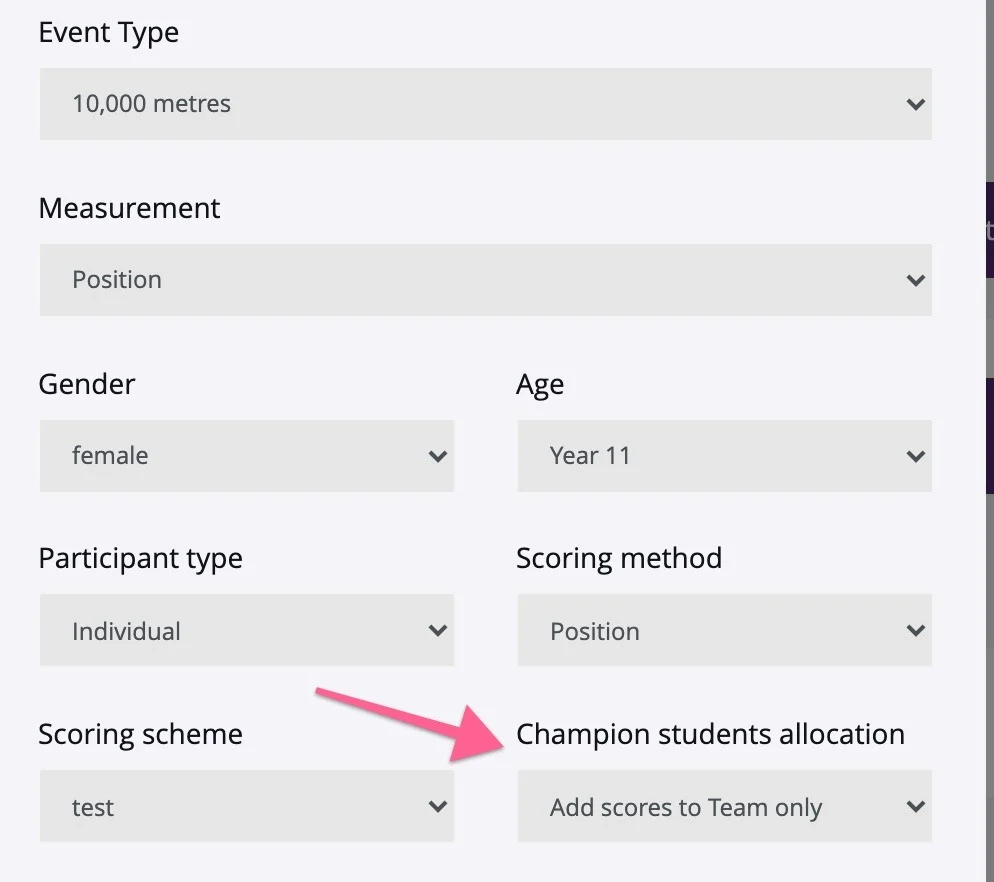Click the chevron beside 'Add scores to Team only'
This screenshot has width=994, height=882.
(915, 807)
